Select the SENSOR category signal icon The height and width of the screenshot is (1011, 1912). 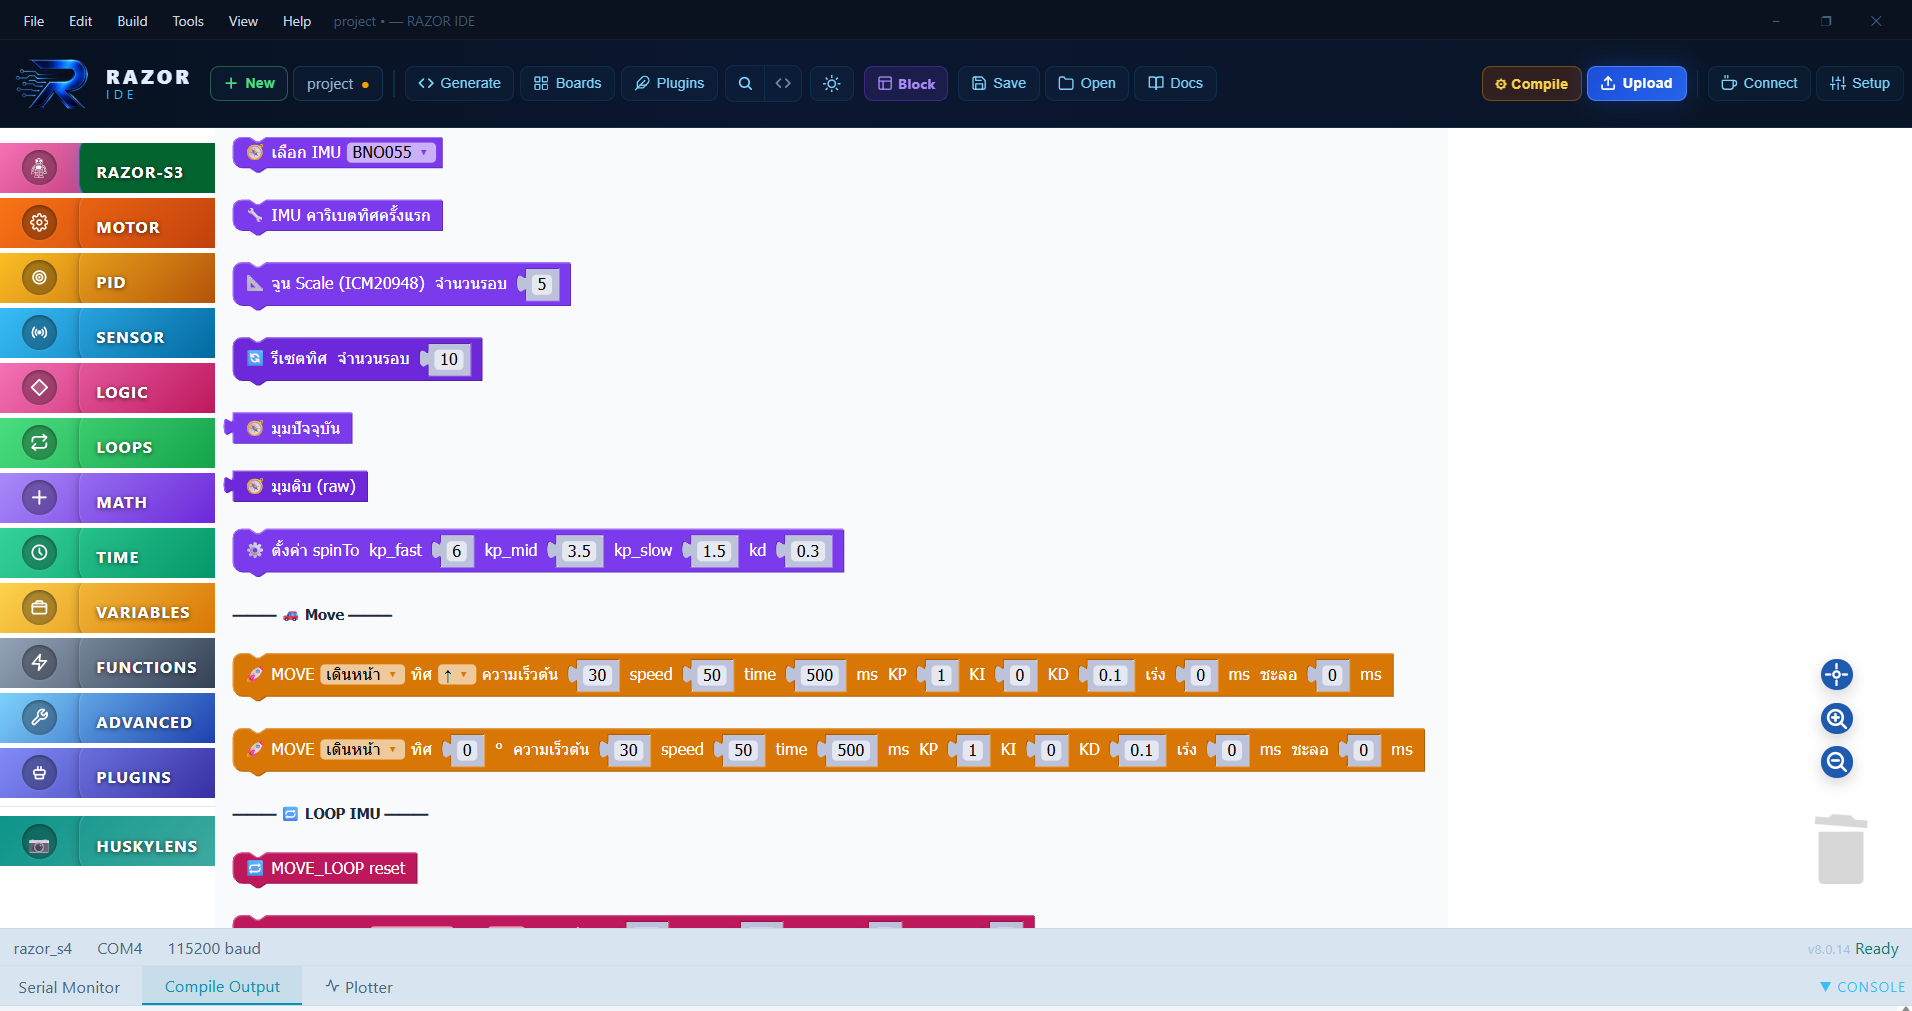(39, 333)
